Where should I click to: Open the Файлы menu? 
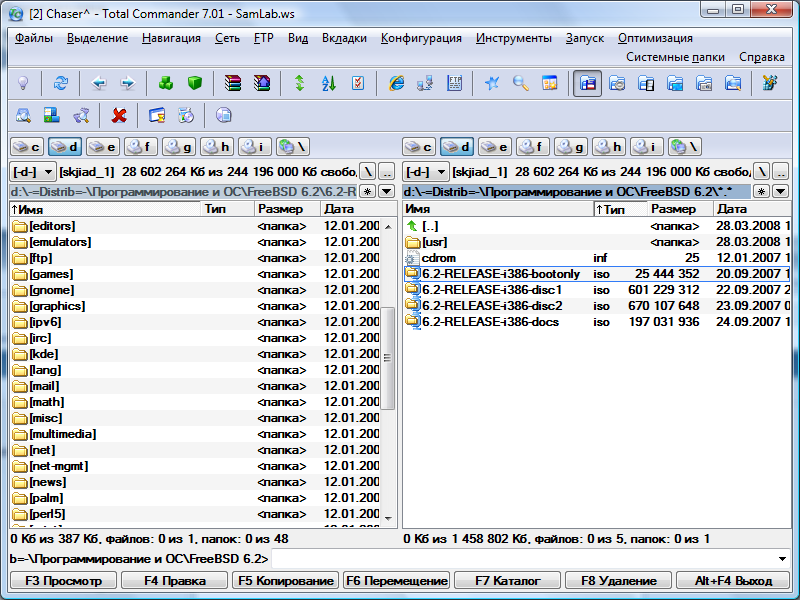click(x=34, y=38)
